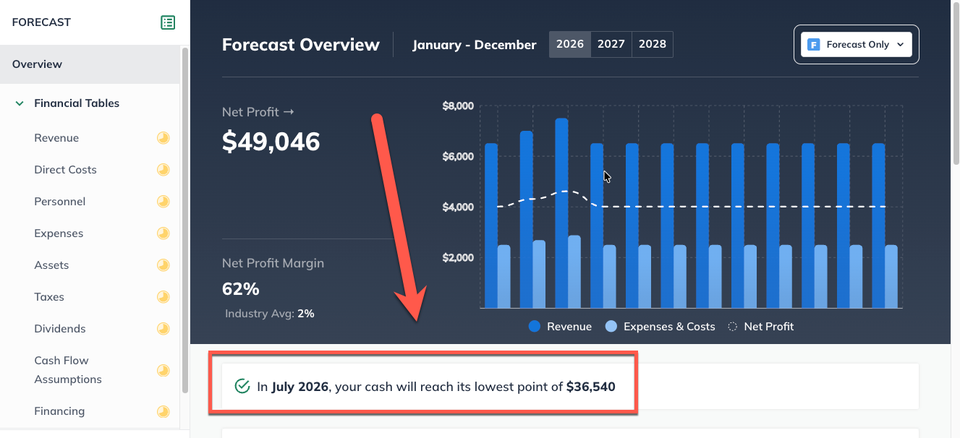Screen dimensions: 960x438
Task: Toggle the Net Profit legend entry
Action: coord(760,327)
